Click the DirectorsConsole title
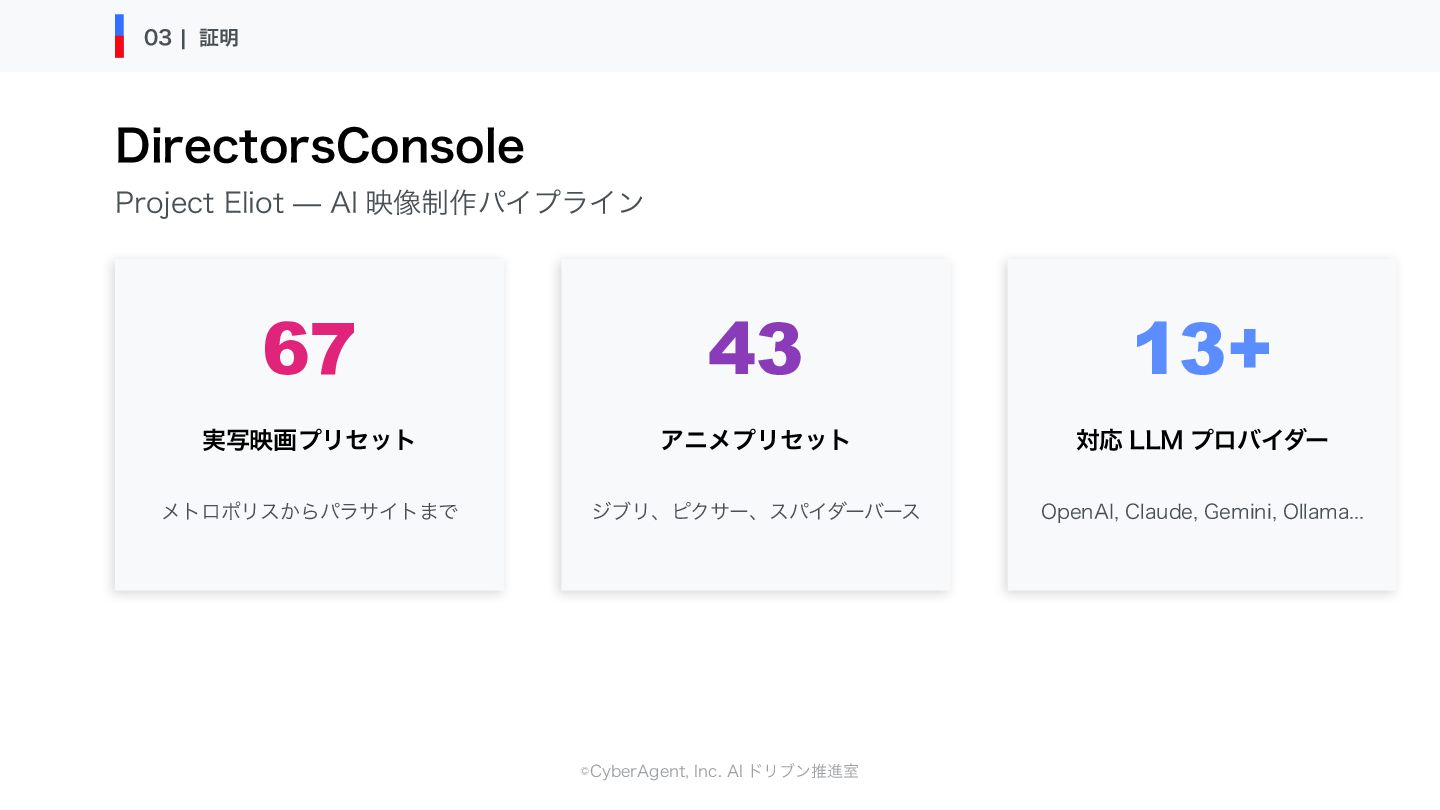This screenshot has height=810, width=1440. point(319,146)
